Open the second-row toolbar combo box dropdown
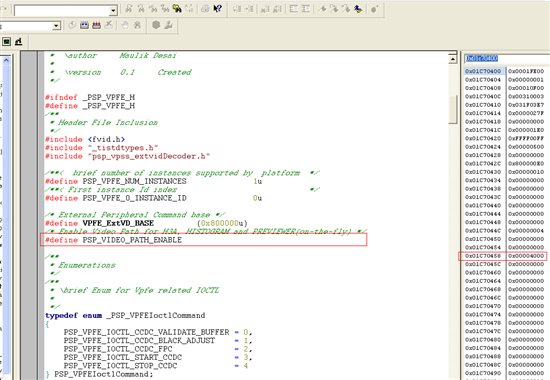 (x=56, y=26)
